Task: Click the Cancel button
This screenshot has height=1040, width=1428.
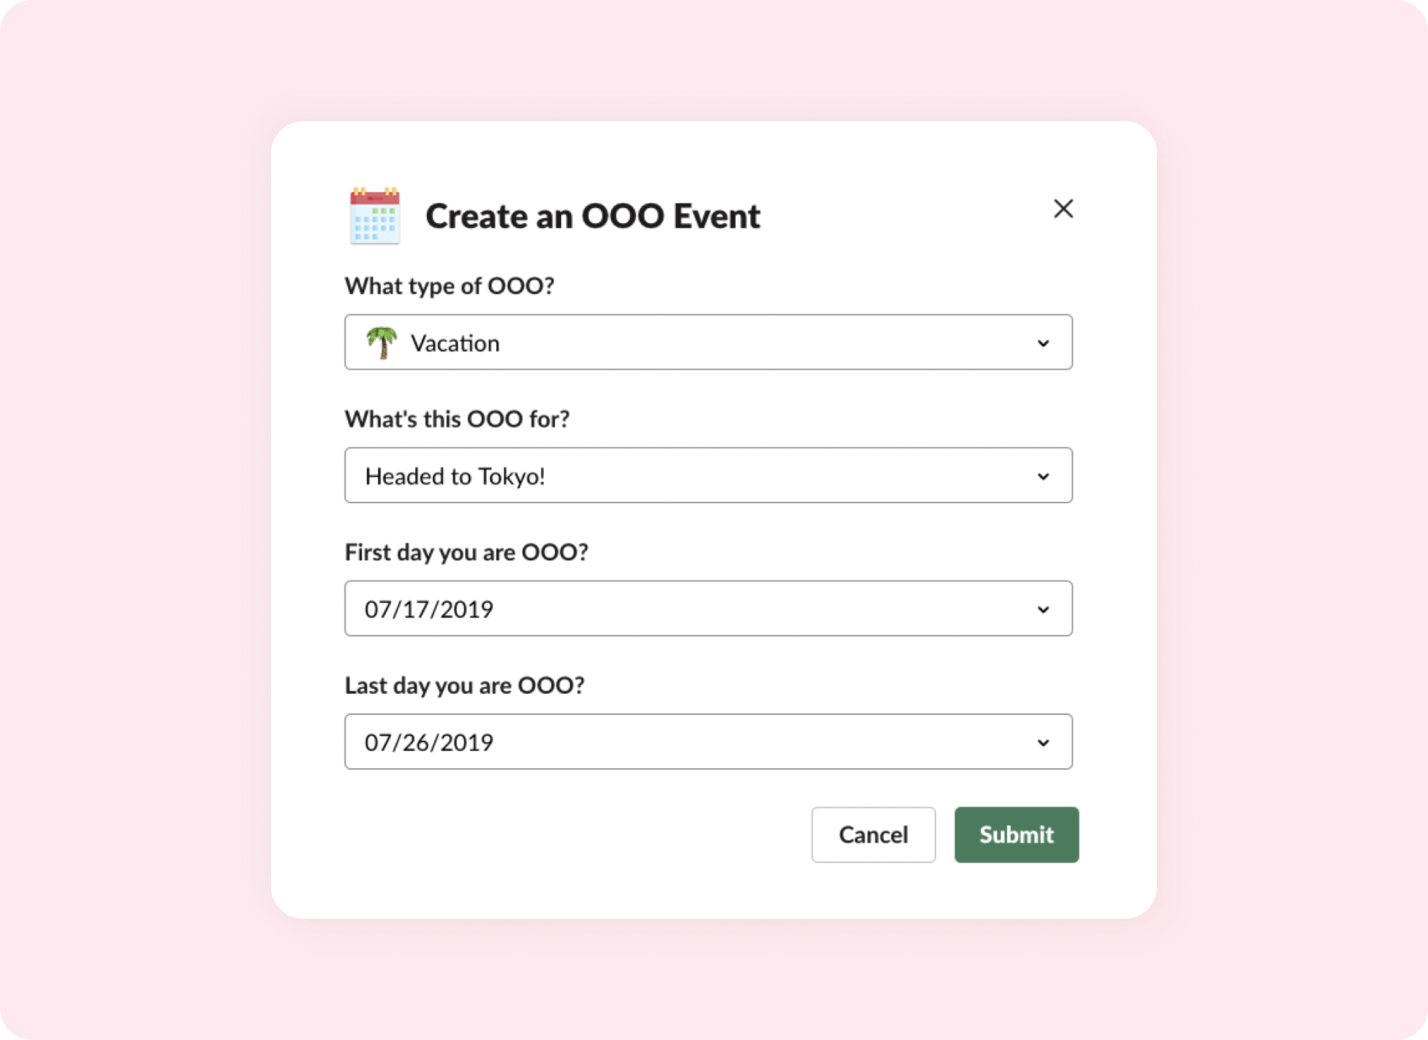Action: click(x=873, y=835)
